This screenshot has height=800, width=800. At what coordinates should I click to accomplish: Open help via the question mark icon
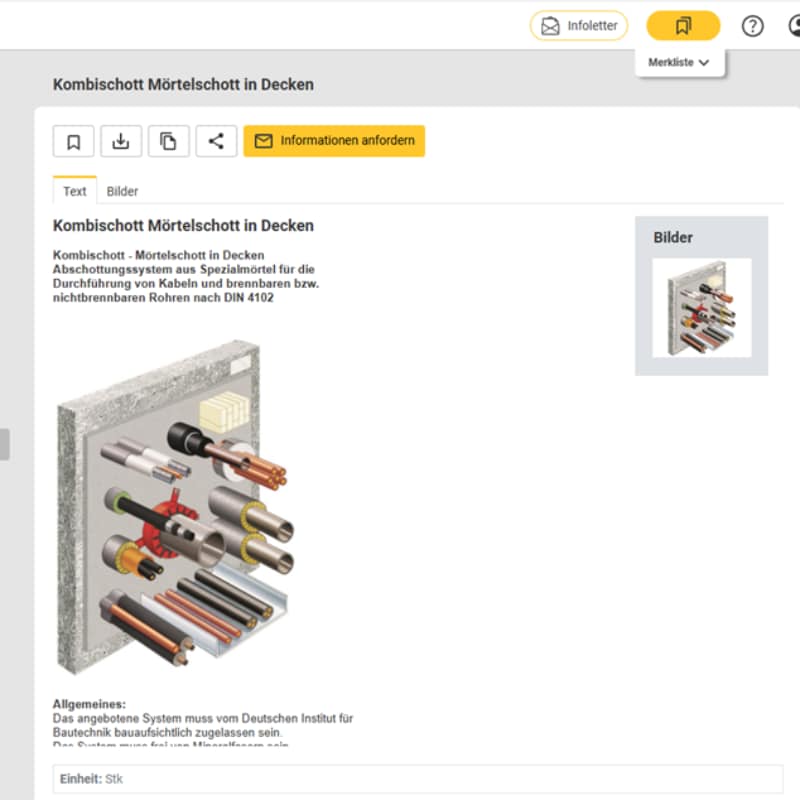click(x=753, y=26)
